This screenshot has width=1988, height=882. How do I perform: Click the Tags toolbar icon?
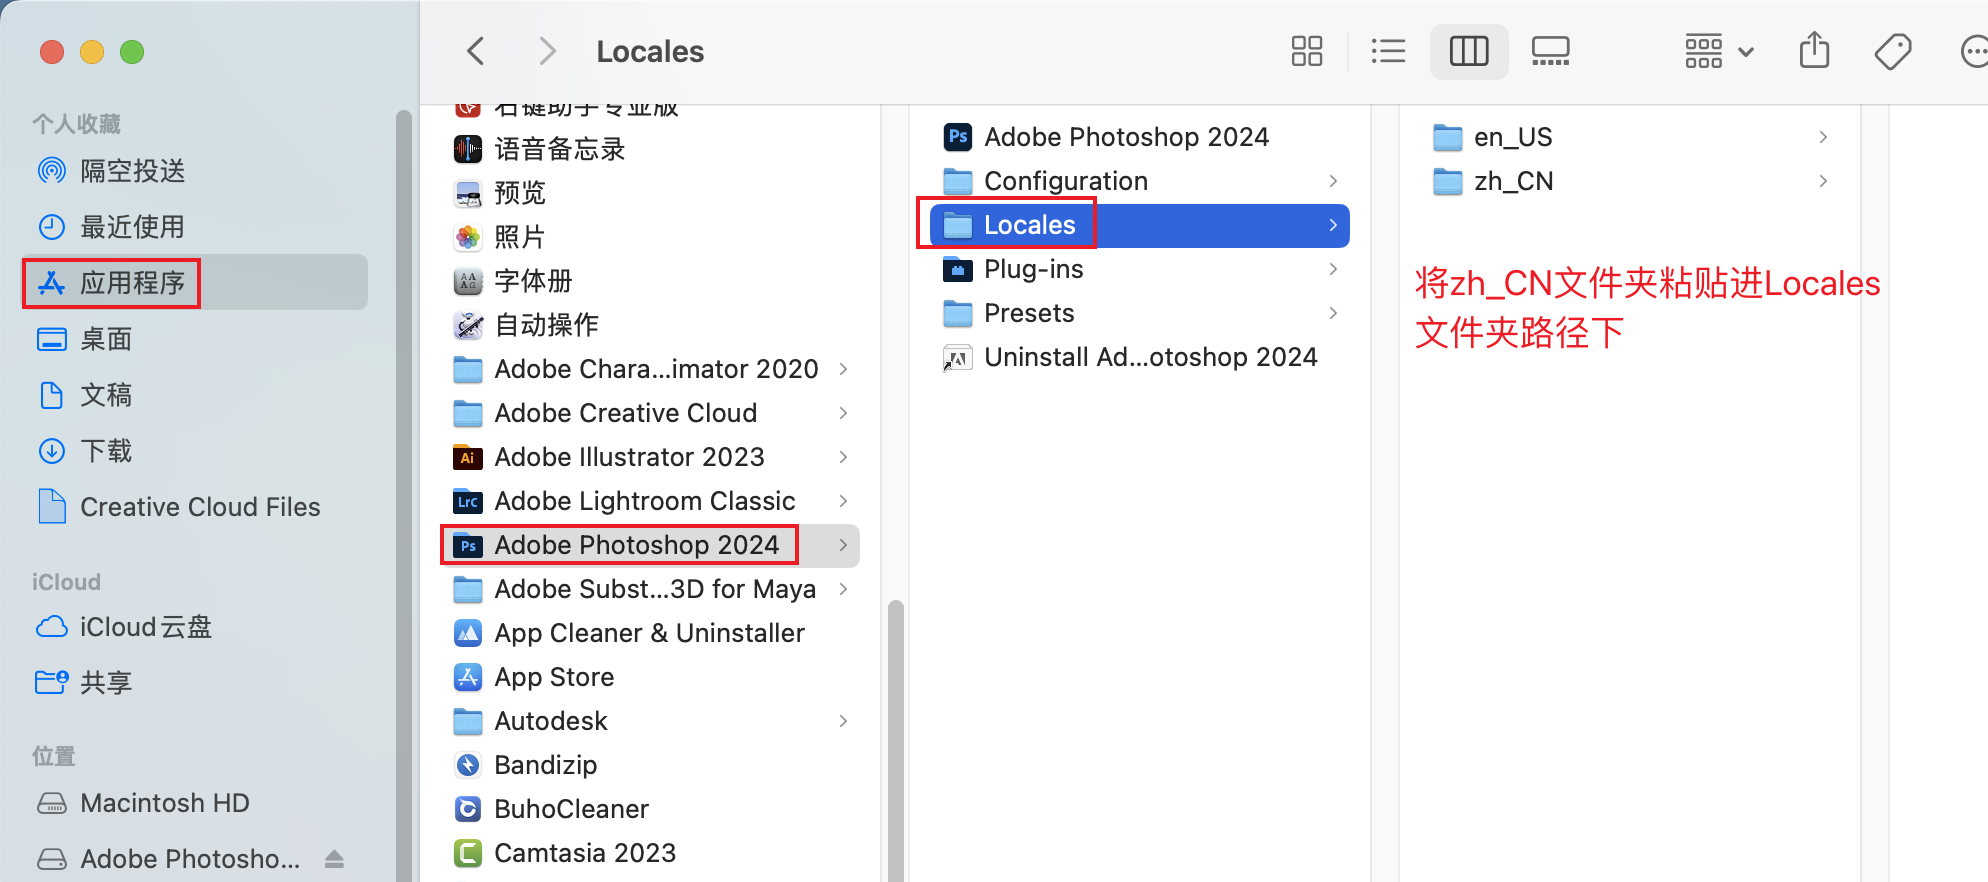(x=1892, y=51)
